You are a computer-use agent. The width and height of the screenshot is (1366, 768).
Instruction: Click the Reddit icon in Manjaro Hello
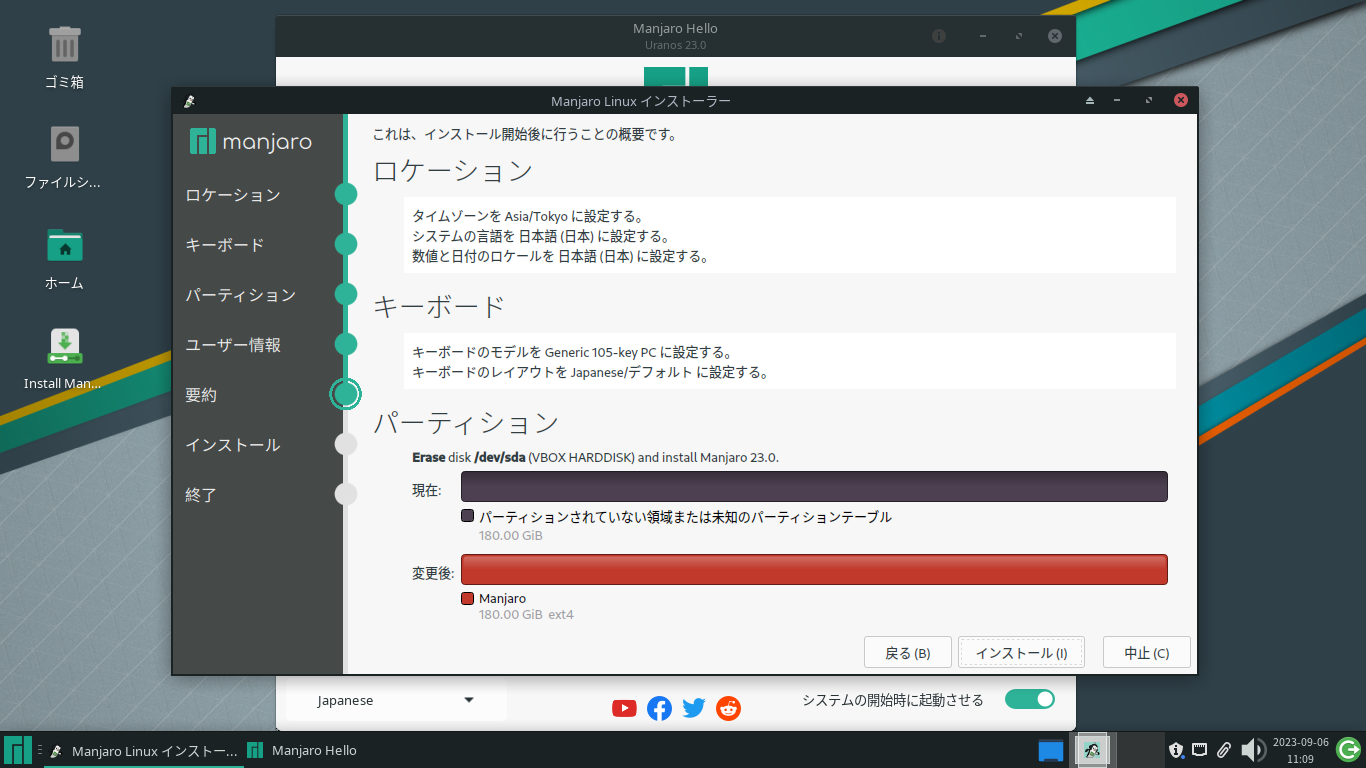729,708
